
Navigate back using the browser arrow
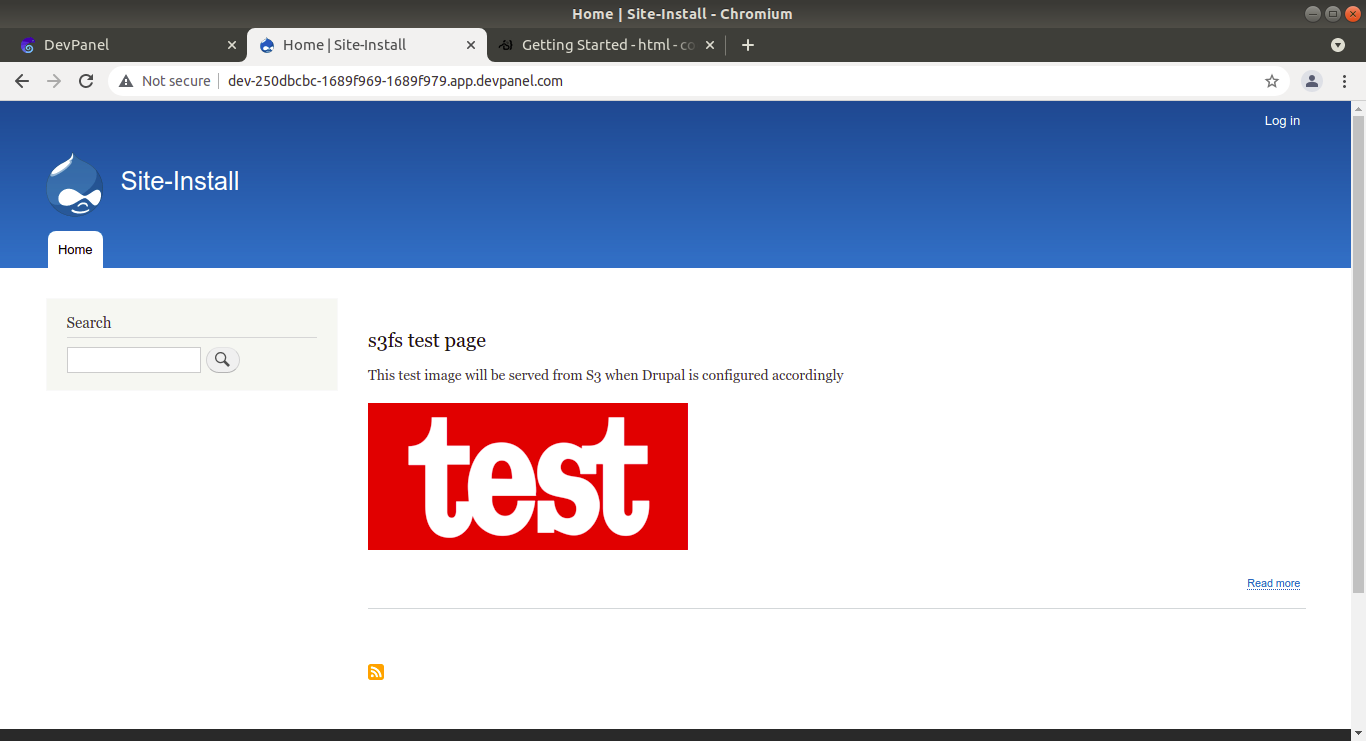21,81
